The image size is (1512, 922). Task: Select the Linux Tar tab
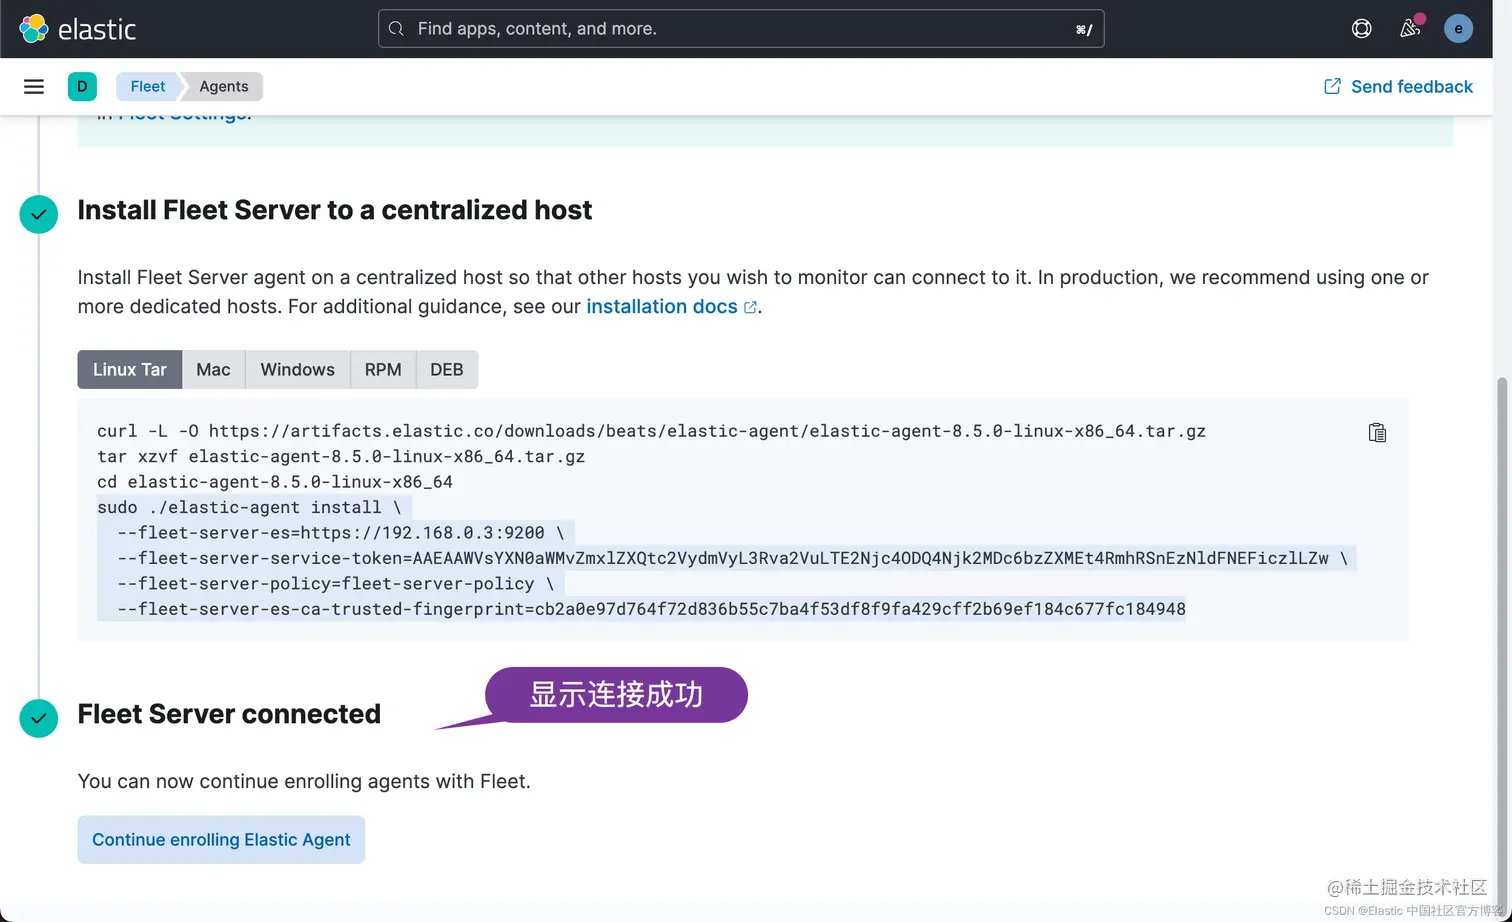[130, 369]
